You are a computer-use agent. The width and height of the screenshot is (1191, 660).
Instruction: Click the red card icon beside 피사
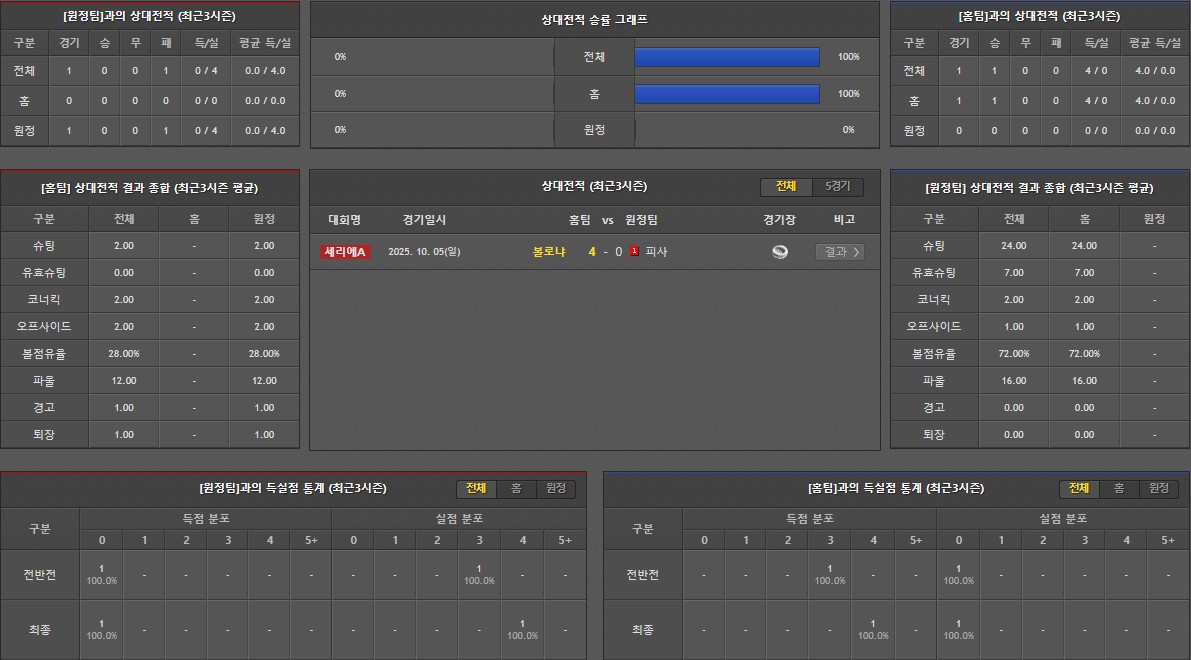634,252
